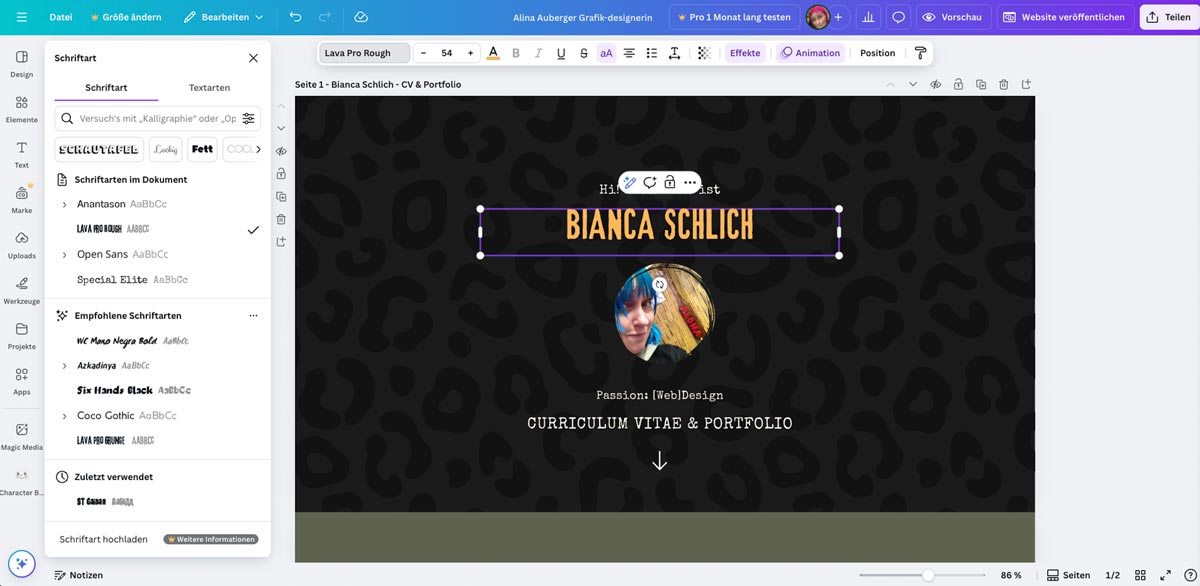Open the Uploads sidebar panel
Image resolution: width=1200 pixels, height=586 pixels.
[x=22, y=244]
